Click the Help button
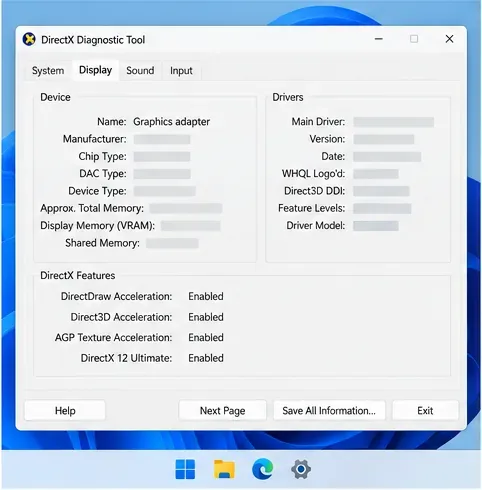This screenshot has height=490, width=482. click(65, 410)
